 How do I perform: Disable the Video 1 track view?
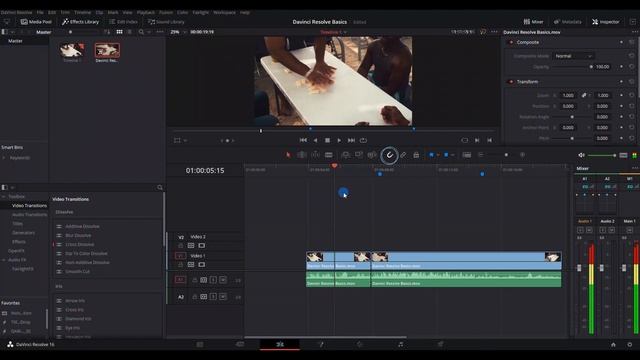(x=201, y=265)
